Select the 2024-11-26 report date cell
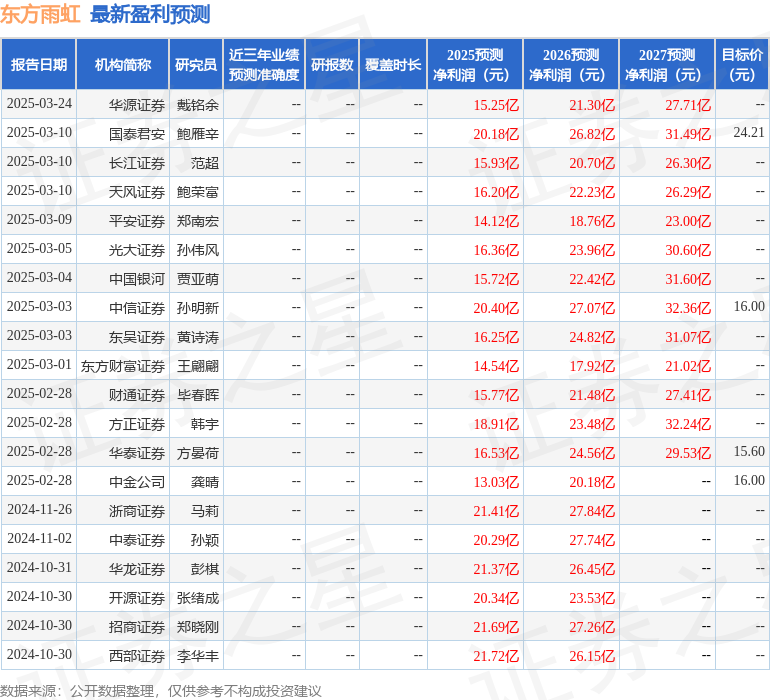Image resolution: width=770 pixels, height=700 pixels. [x=39, y=510]
